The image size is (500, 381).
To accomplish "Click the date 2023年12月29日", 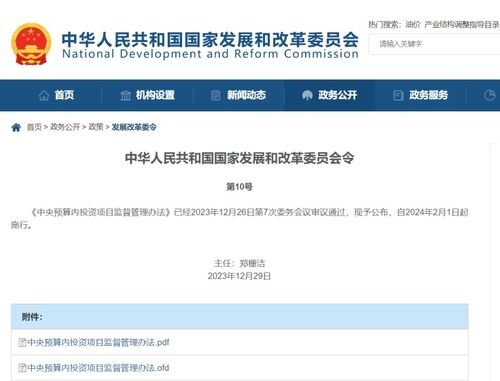I will (239, 276).
